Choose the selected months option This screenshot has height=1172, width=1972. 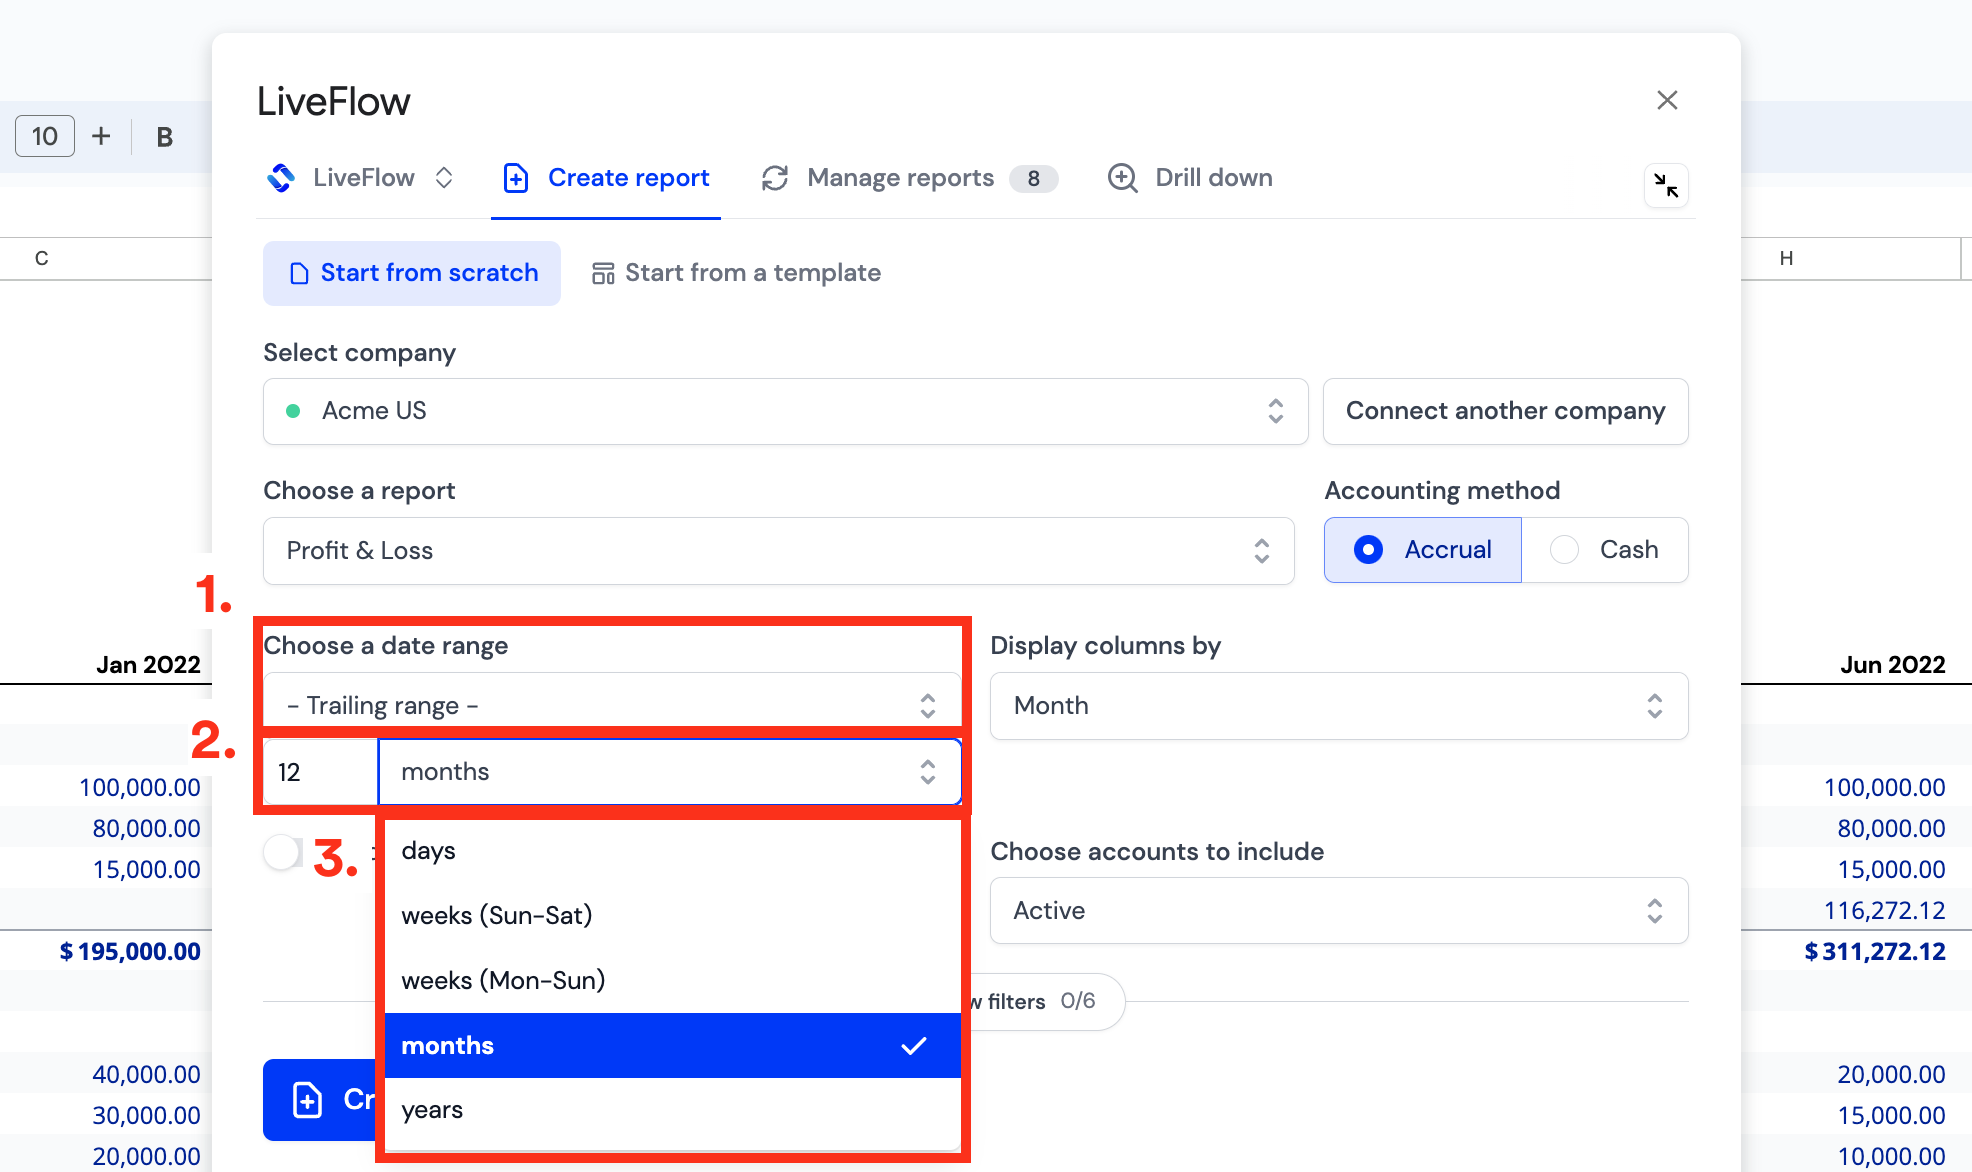[x=672, y=1046]
